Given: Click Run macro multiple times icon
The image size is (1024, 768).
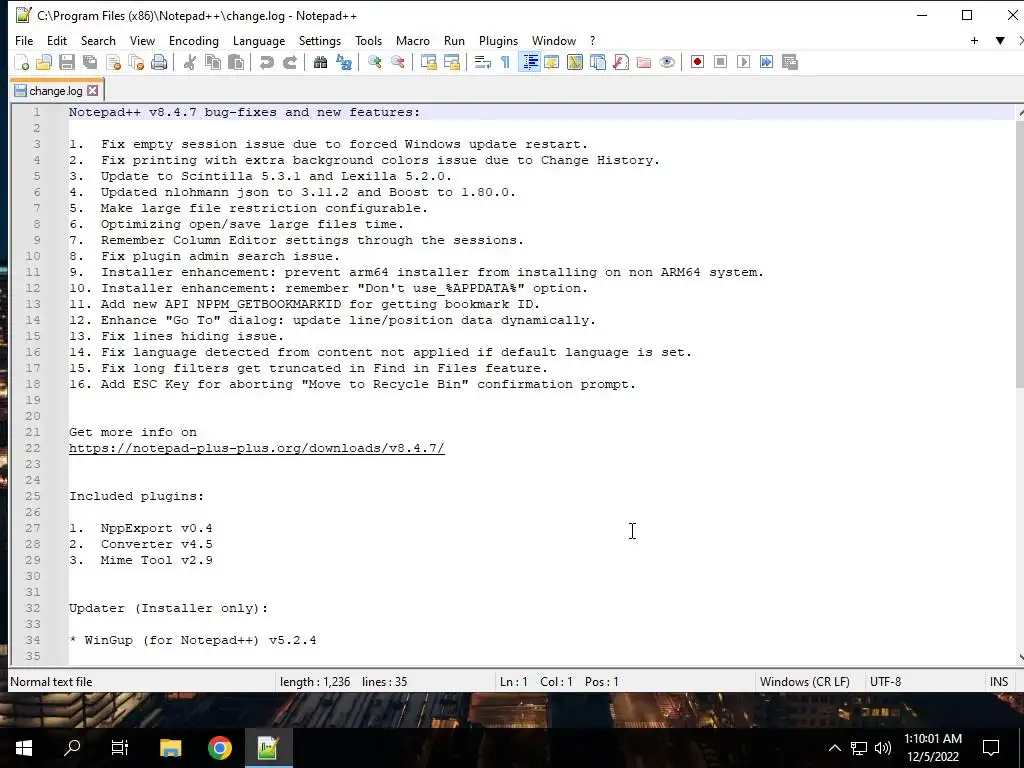Looking at the screenshot, I should (x=766, y=62).
